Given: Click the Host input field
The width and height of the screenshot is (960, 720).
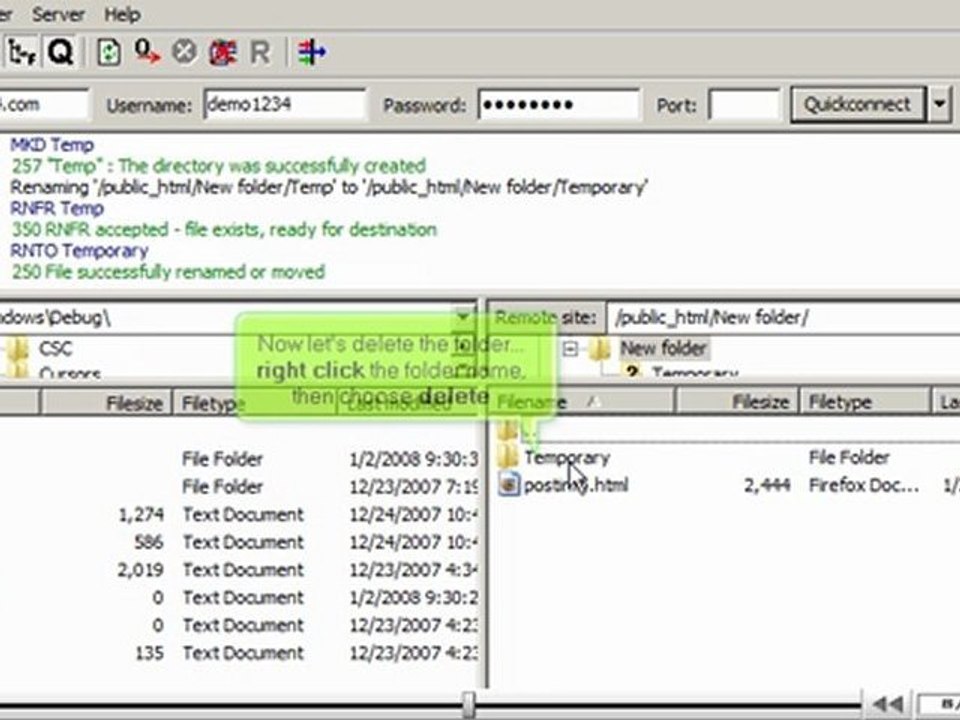Looking at the screenshot, I should [43, 105].
